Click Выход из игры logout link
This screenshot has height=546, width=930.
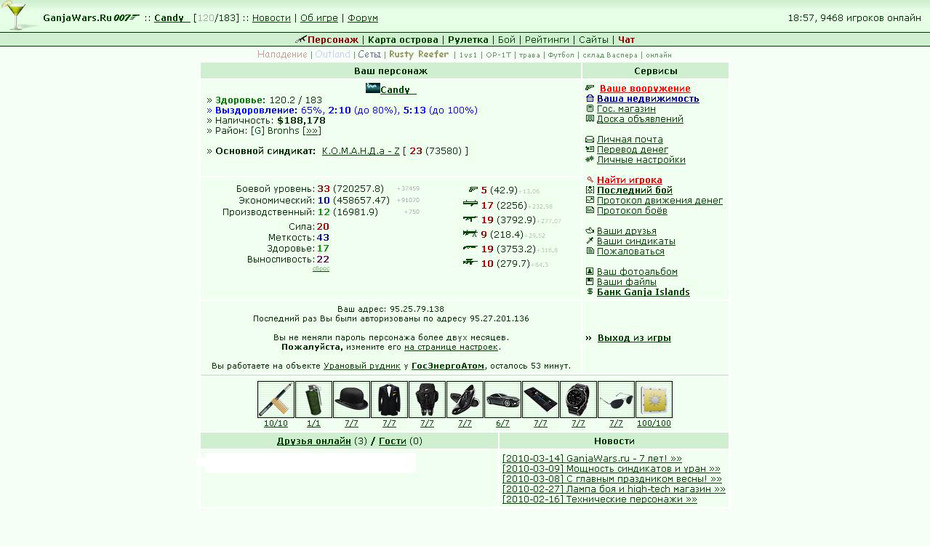[634, 338]
